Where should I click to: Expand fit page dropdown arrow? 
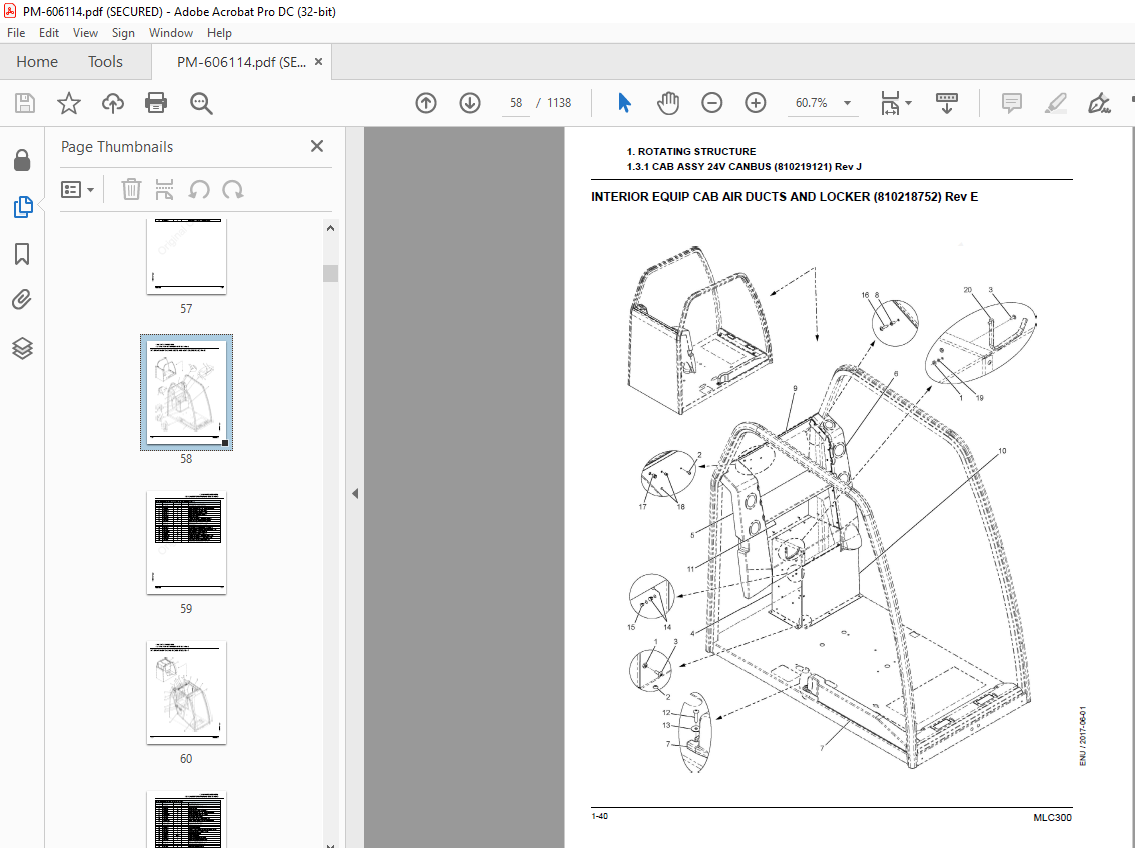tap(908, 103)
